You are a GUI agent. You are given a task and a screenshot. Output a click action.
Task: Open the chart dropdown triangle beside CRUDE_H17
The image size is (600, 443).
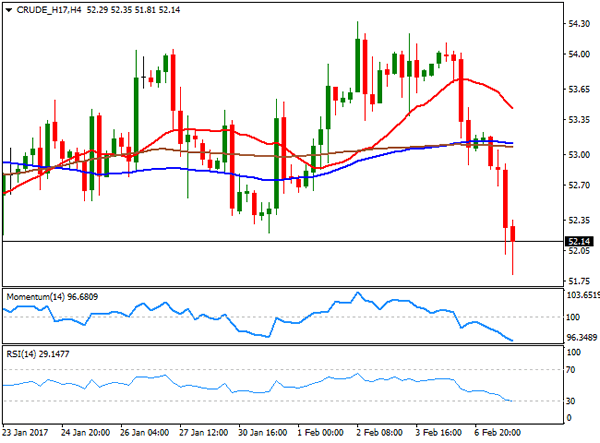(x=8, y=10)
